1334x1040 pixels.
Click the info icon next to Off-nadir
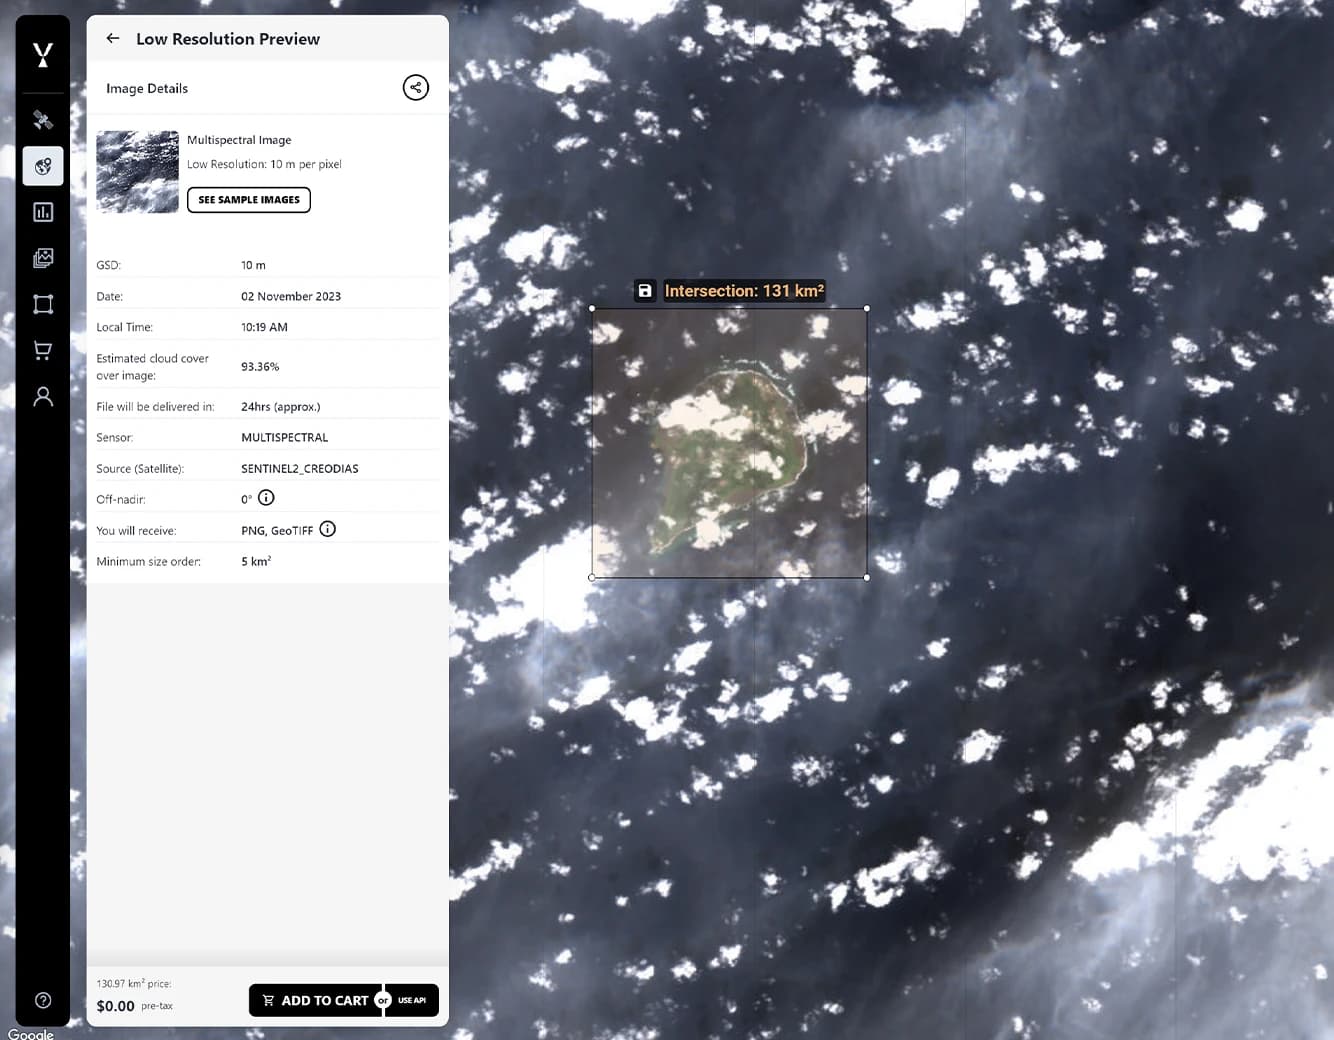(x=265, y=498)
